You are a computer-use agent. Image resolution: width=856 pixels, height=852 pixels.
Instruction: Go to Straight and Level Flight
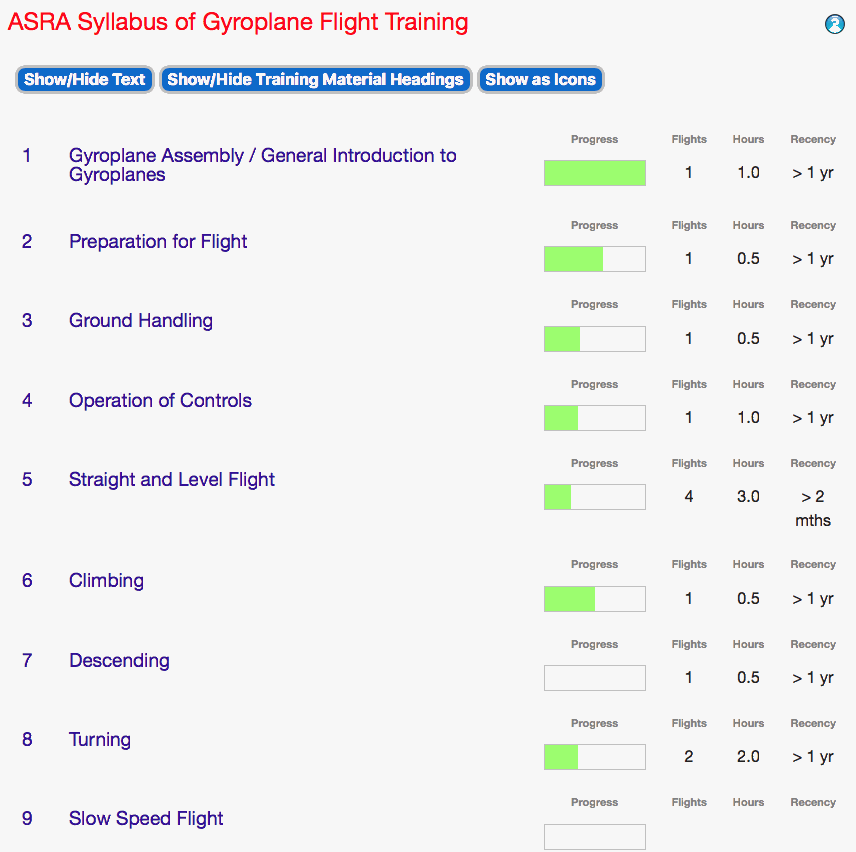click(x=172, y=480)
